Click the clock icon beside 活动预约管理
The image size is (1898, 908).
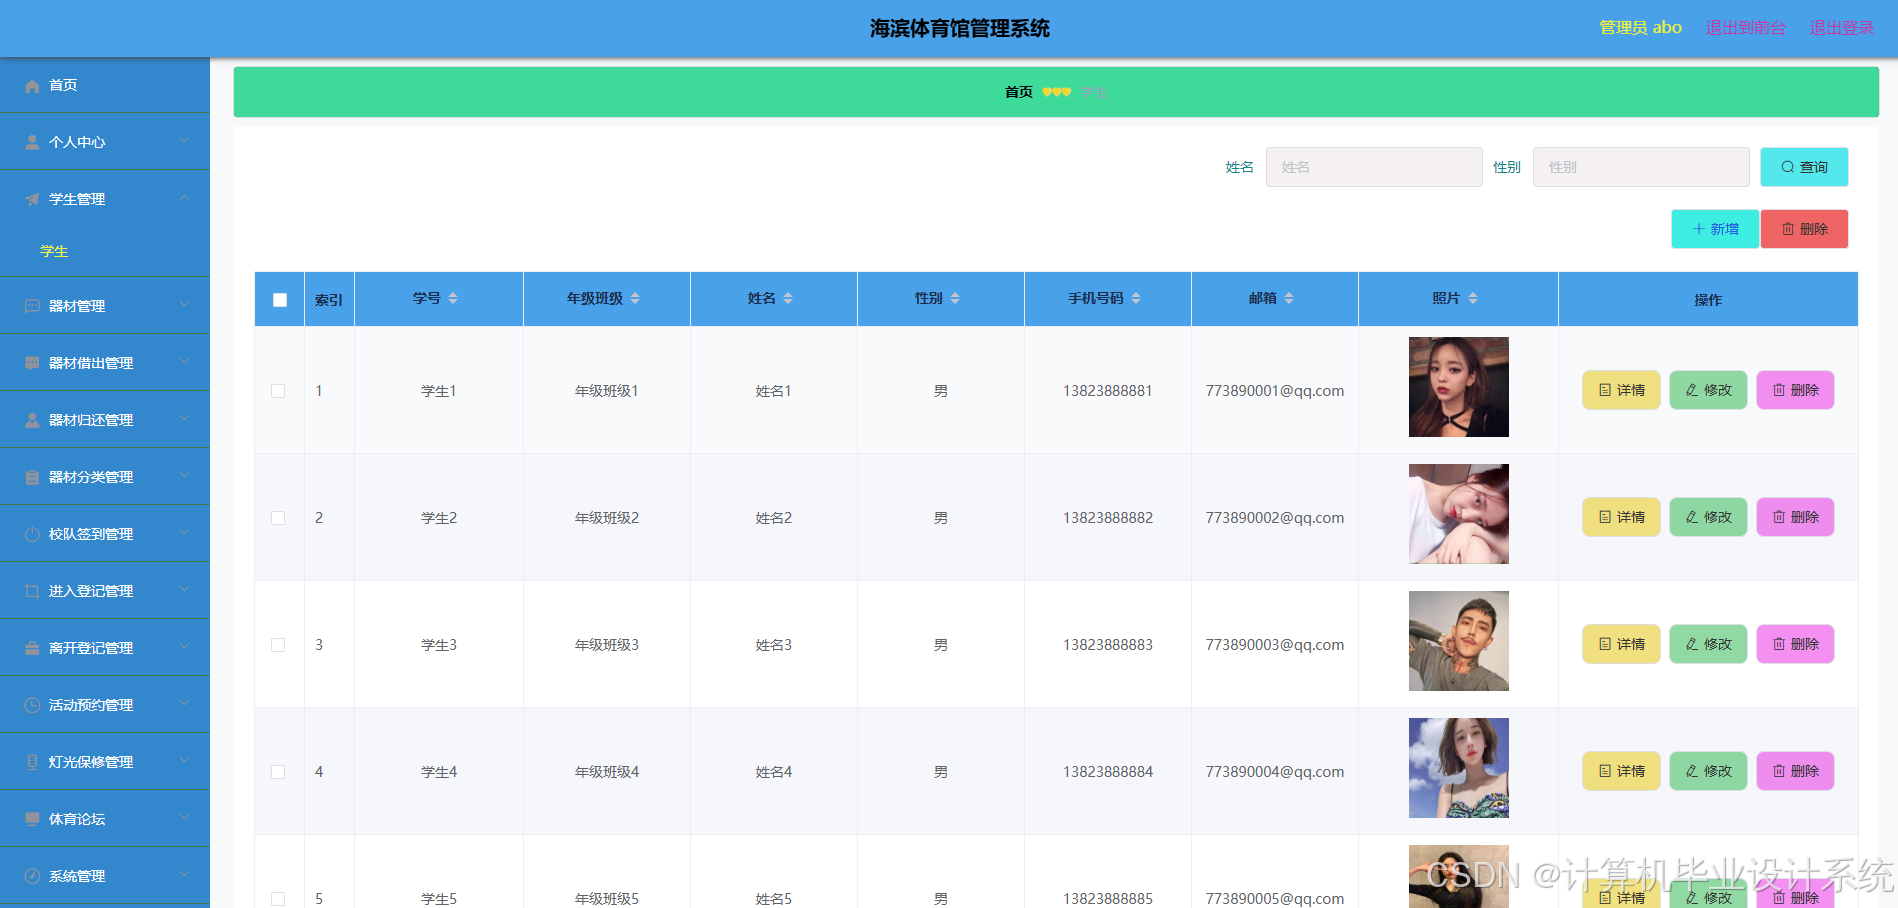[x=32, y=706]
